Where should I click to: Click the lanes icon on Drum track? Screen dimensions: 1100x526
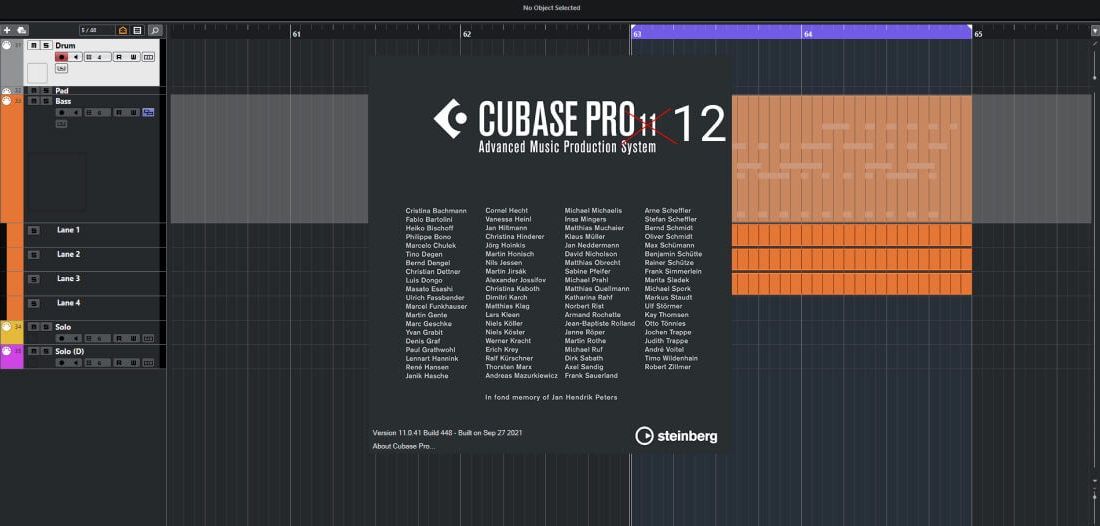(x=148, y=57)
